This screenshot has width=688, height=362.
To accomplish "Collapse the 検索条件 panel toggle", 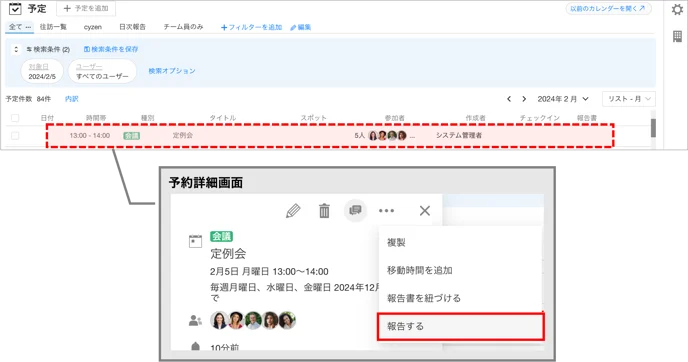I will pos(16,50).
